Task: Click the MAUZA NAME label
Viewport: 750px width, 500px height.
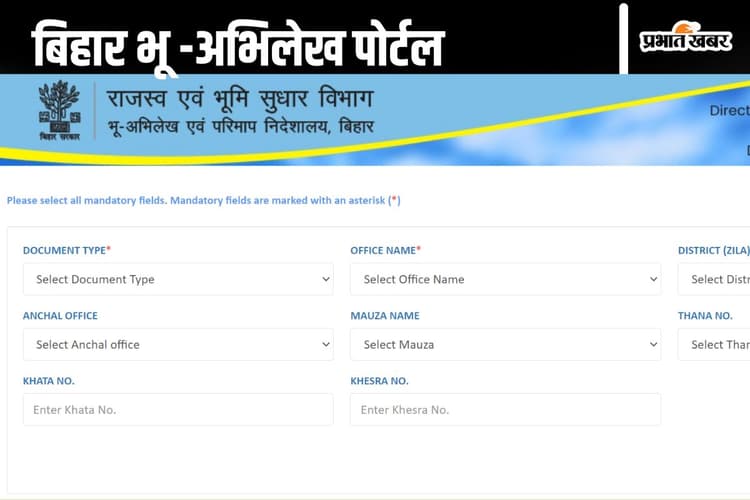Action: tap(384, 315)
